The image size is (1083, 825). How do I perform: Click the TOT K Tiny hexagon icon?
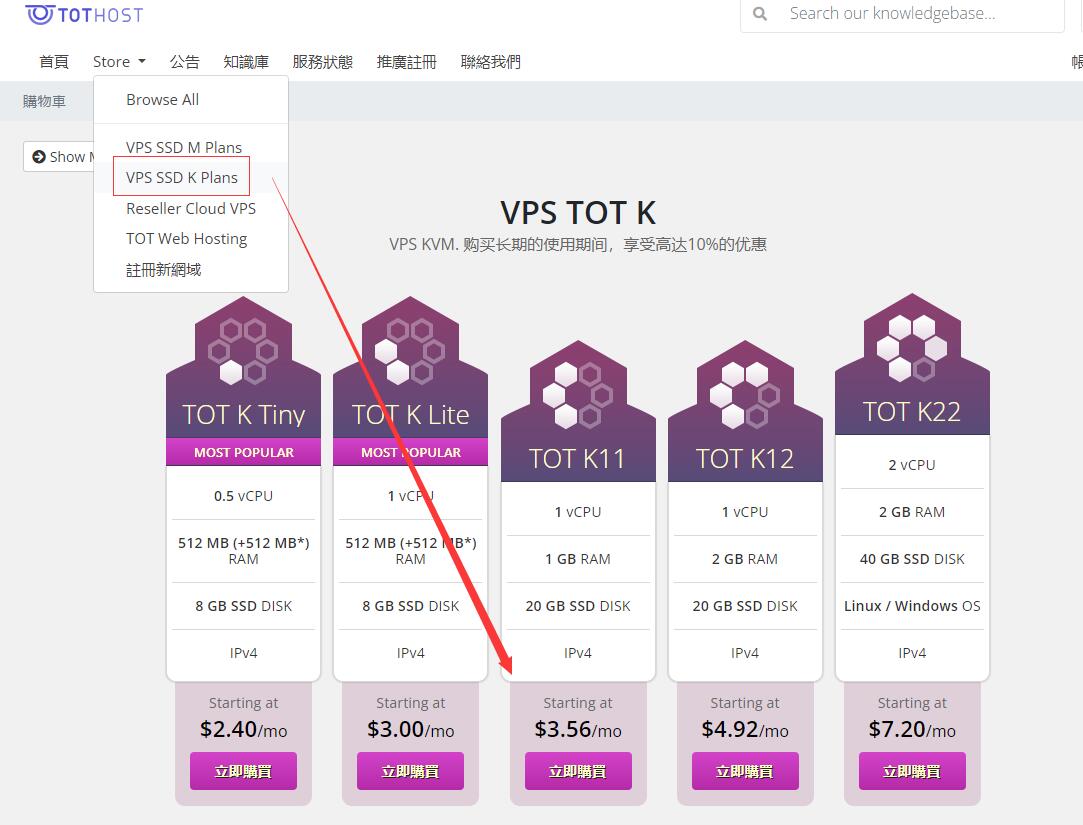click(x=243, y=351)
